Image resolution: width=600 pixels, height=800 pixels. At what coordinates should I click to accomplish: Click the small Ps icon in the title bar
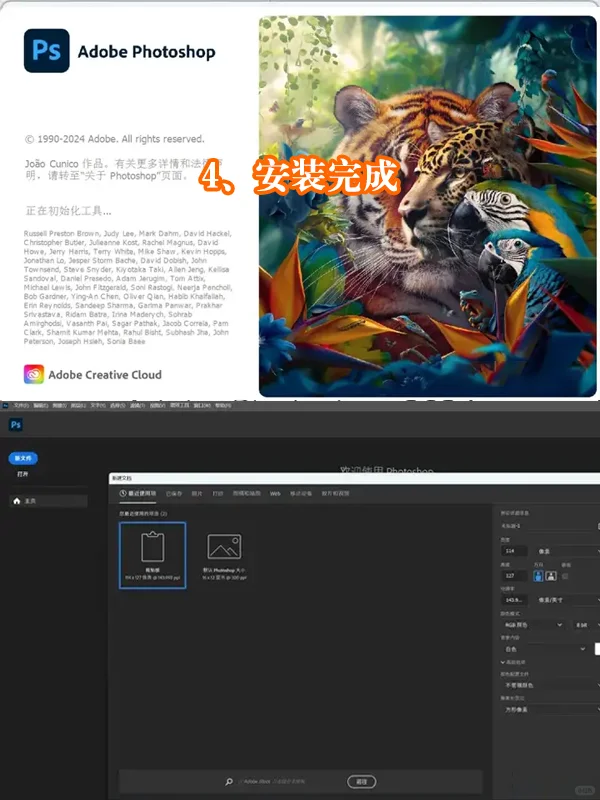coord(5,406)
